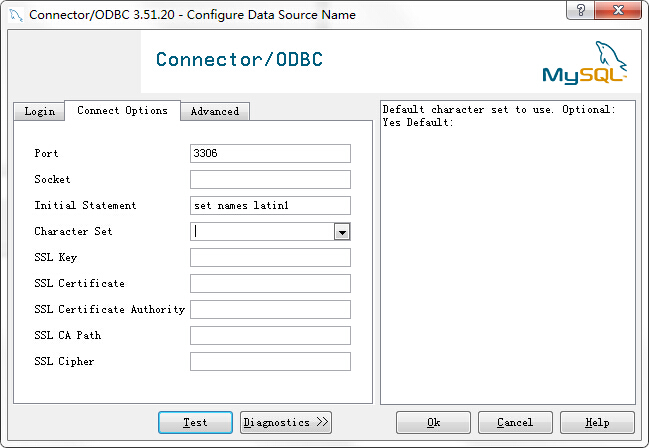Activate the SSL Cipher input field
Image resolution: width=649 pixels, height=448 pixels.
coord(270,361)
